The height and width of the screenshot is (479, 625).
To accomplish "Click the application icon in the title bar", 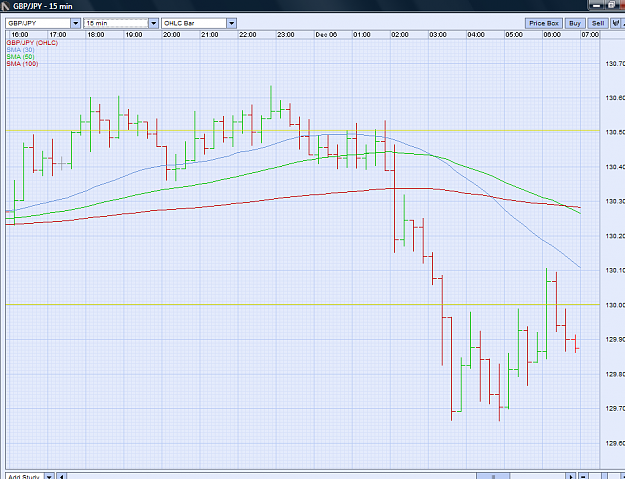I will click(5, 6).
